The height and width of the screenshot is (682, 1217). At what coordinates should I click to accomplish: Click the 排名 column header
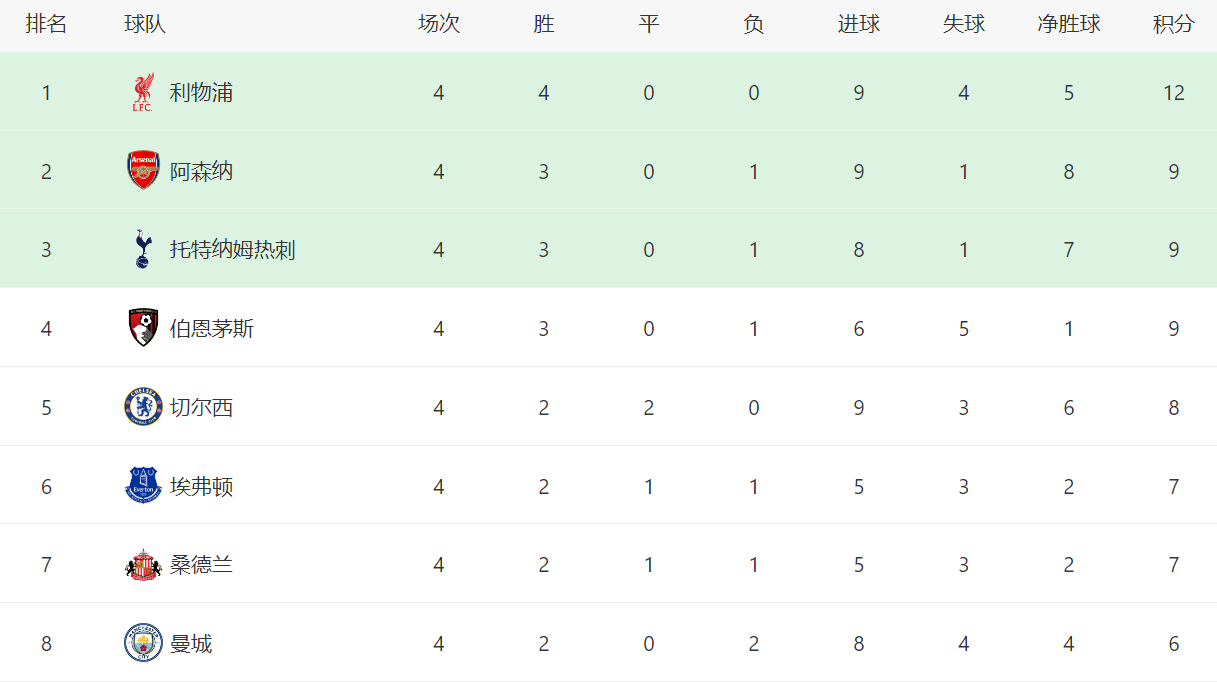click(46, 25)
